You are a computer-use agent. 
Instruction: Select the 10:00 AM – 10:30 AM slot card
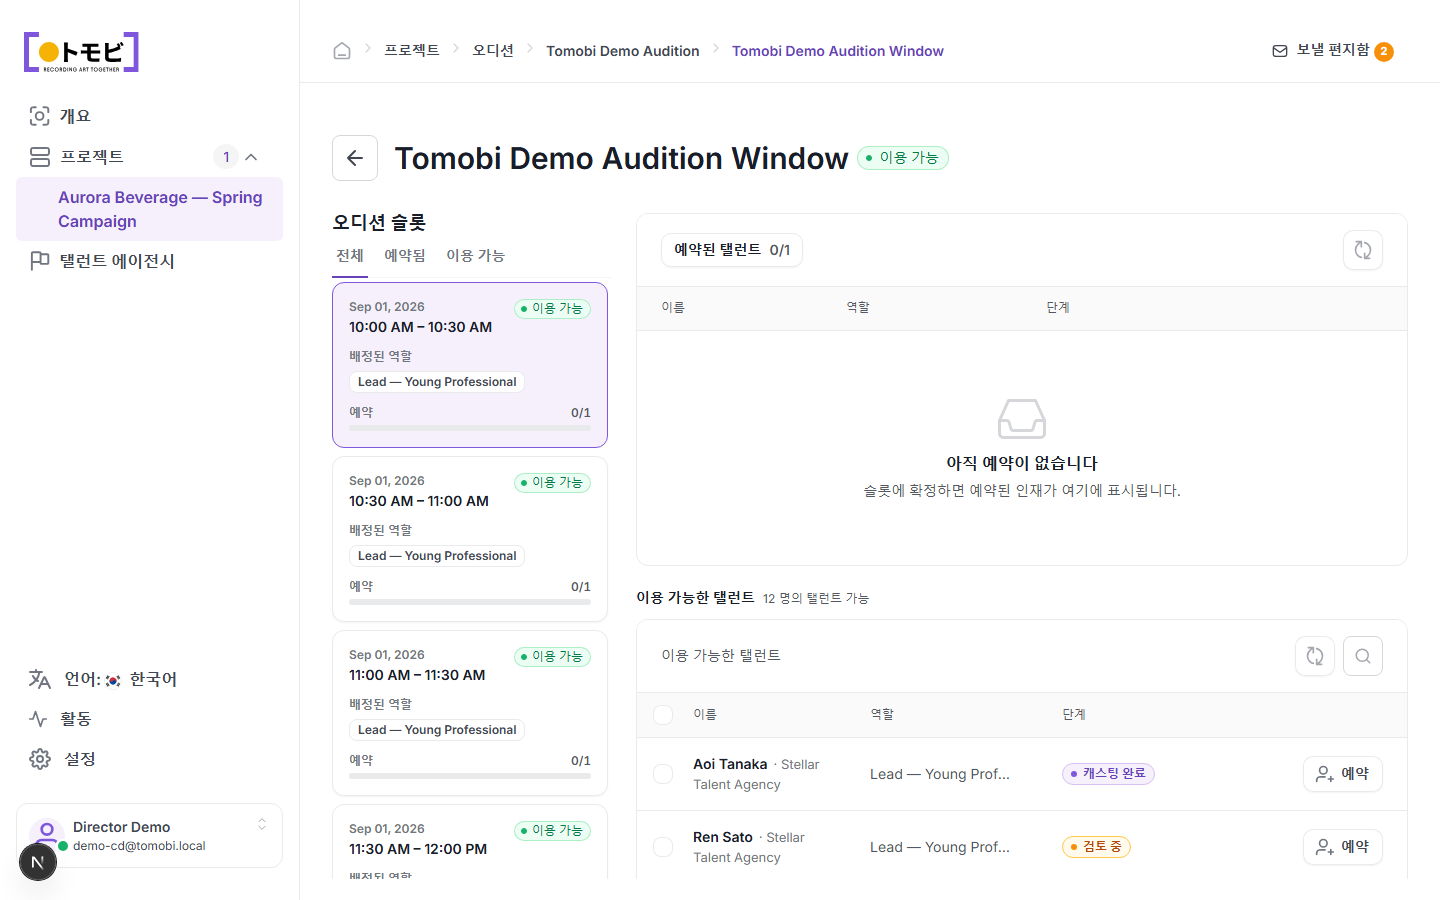[x=470, y=365]
